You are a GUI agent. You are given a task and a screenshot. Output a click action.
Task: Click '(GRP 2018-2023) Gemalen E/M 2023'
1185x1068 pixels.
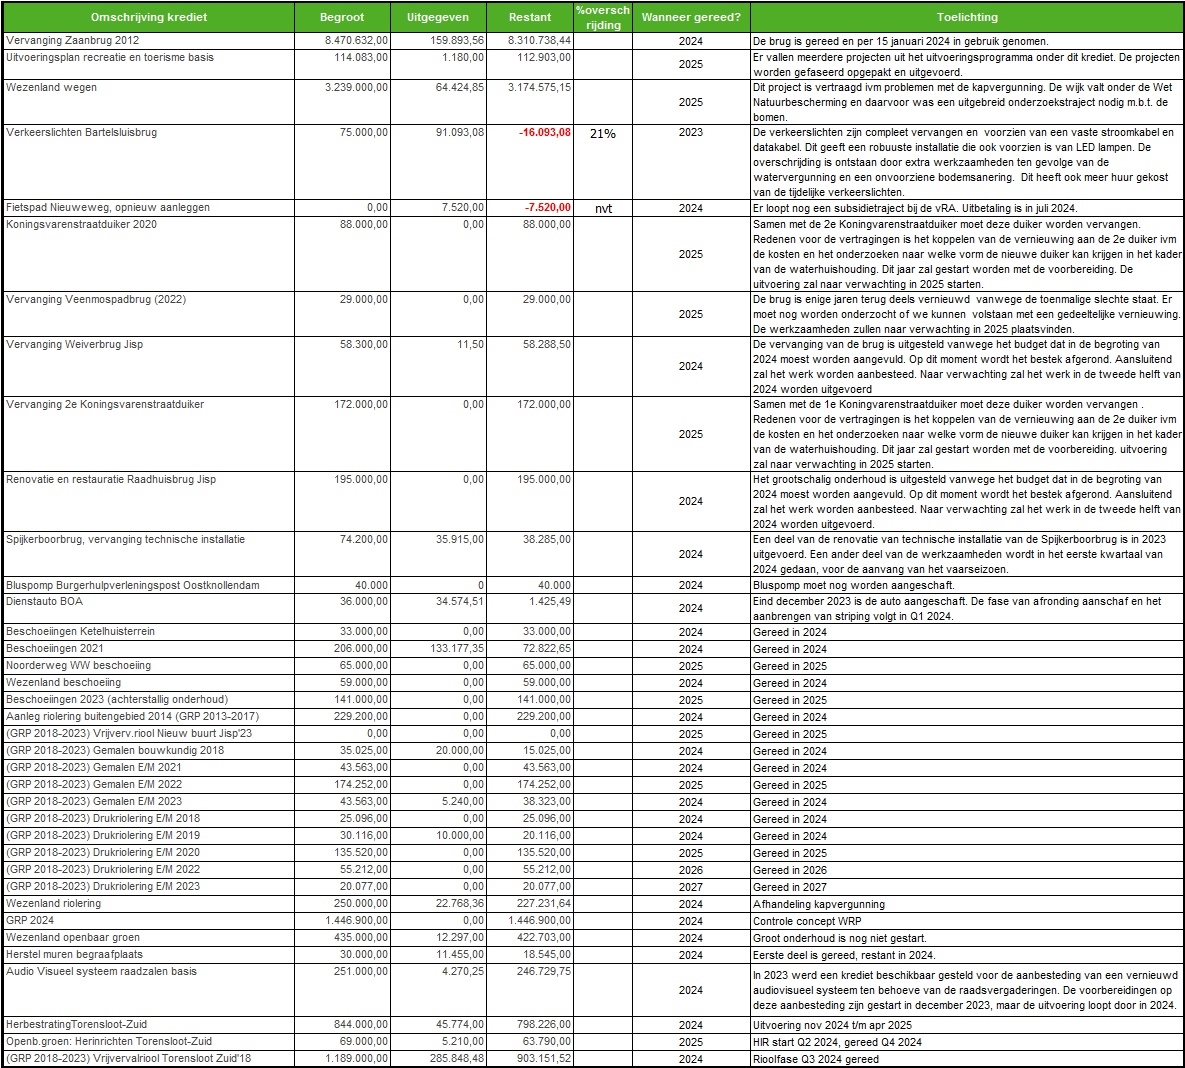94,802
